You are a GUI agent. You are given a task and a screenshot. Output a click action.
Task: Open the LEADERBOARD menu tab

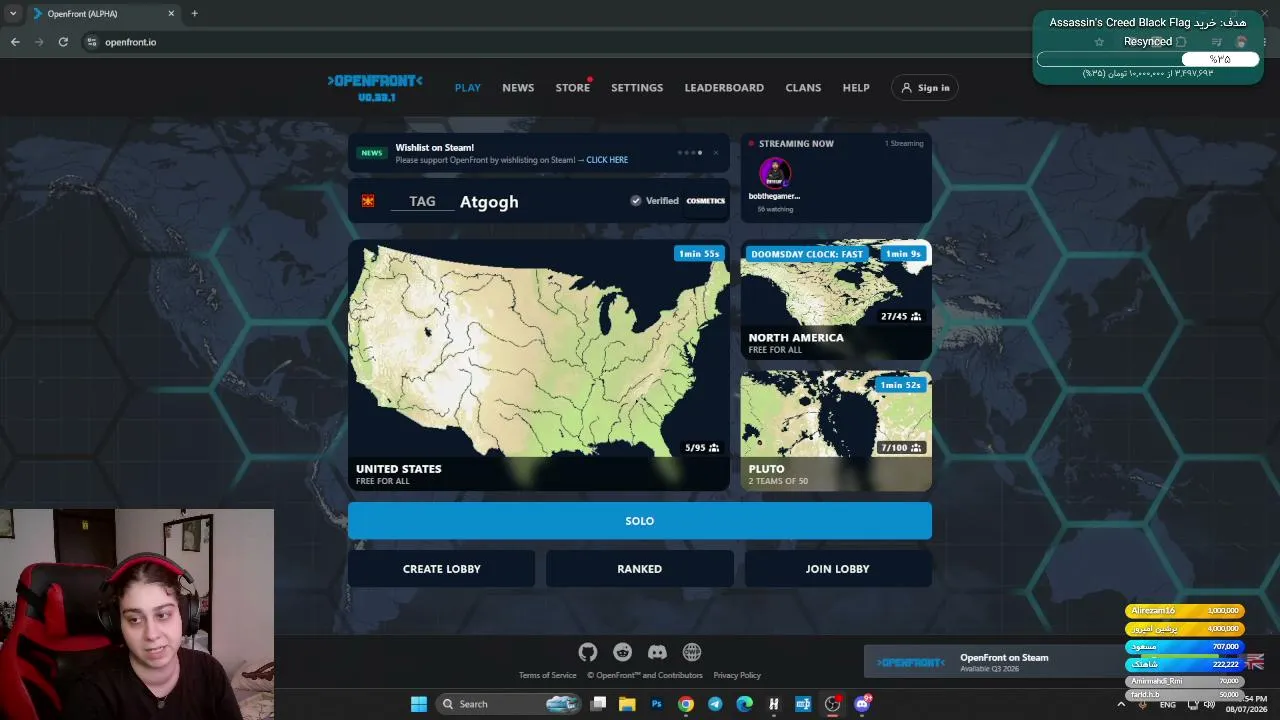[x=724, y=88]
